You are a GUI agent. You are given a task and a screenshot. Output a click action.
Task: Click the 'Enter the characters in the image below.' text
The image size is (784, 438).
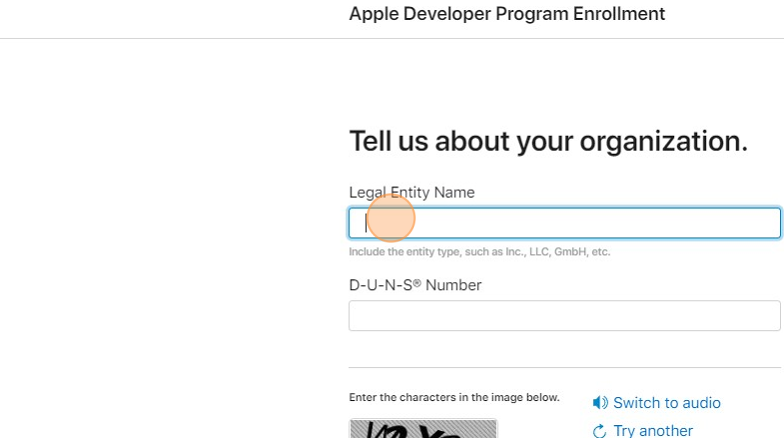[x=454, y=398]
